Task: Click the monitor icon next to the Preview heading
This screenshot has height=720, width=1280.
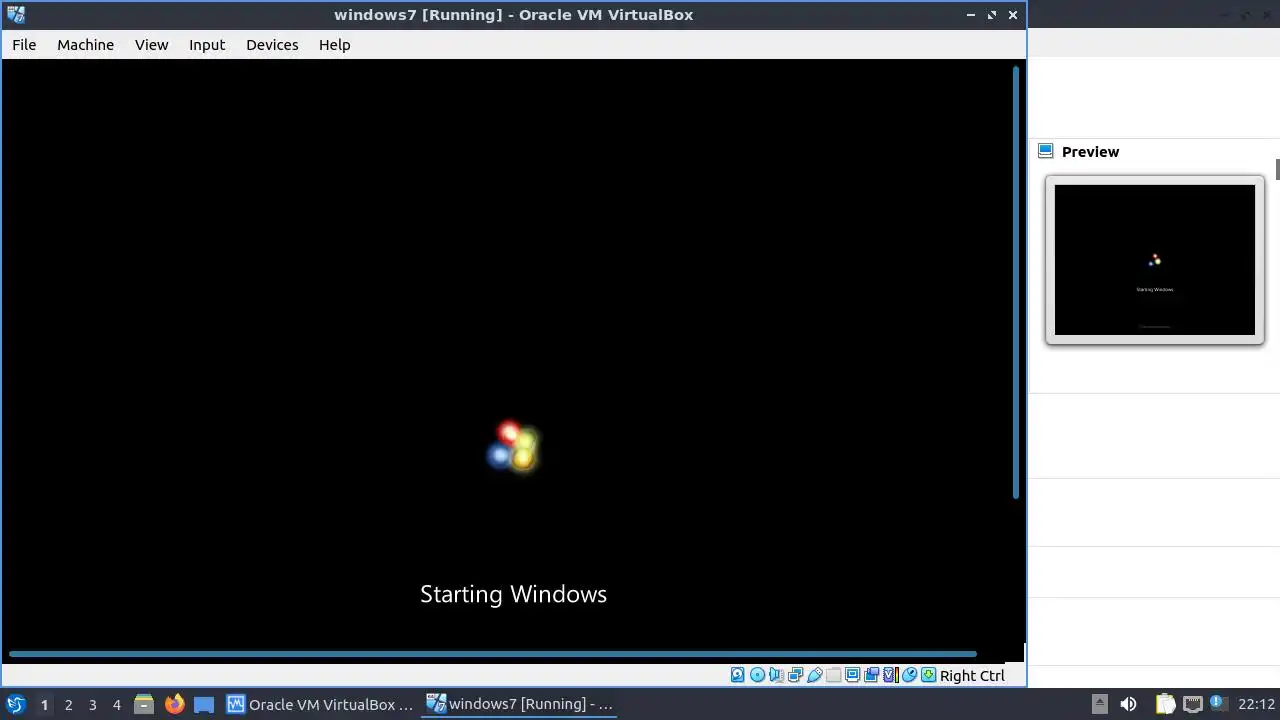Action: pyautogui.click(x=1046, y=151)
